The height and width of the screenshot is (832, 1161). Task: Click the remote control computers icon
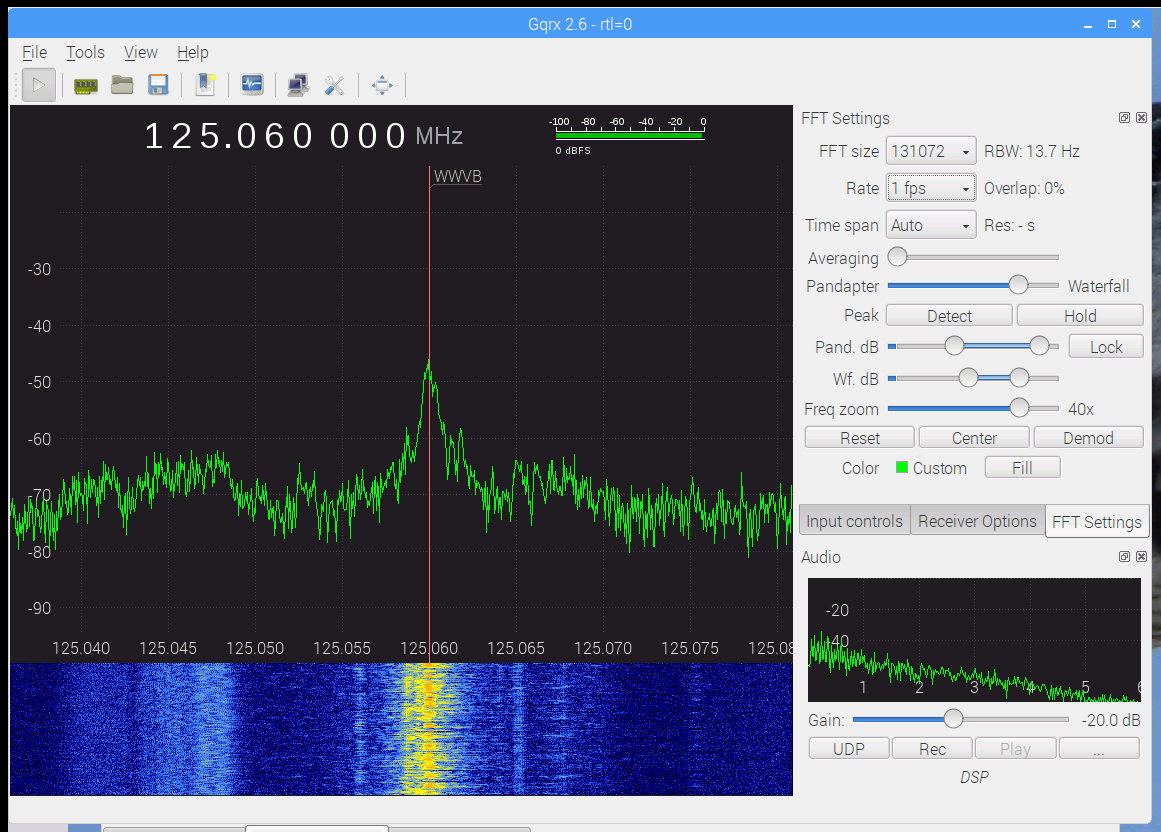pyautogui.click(x=298, y=86)
